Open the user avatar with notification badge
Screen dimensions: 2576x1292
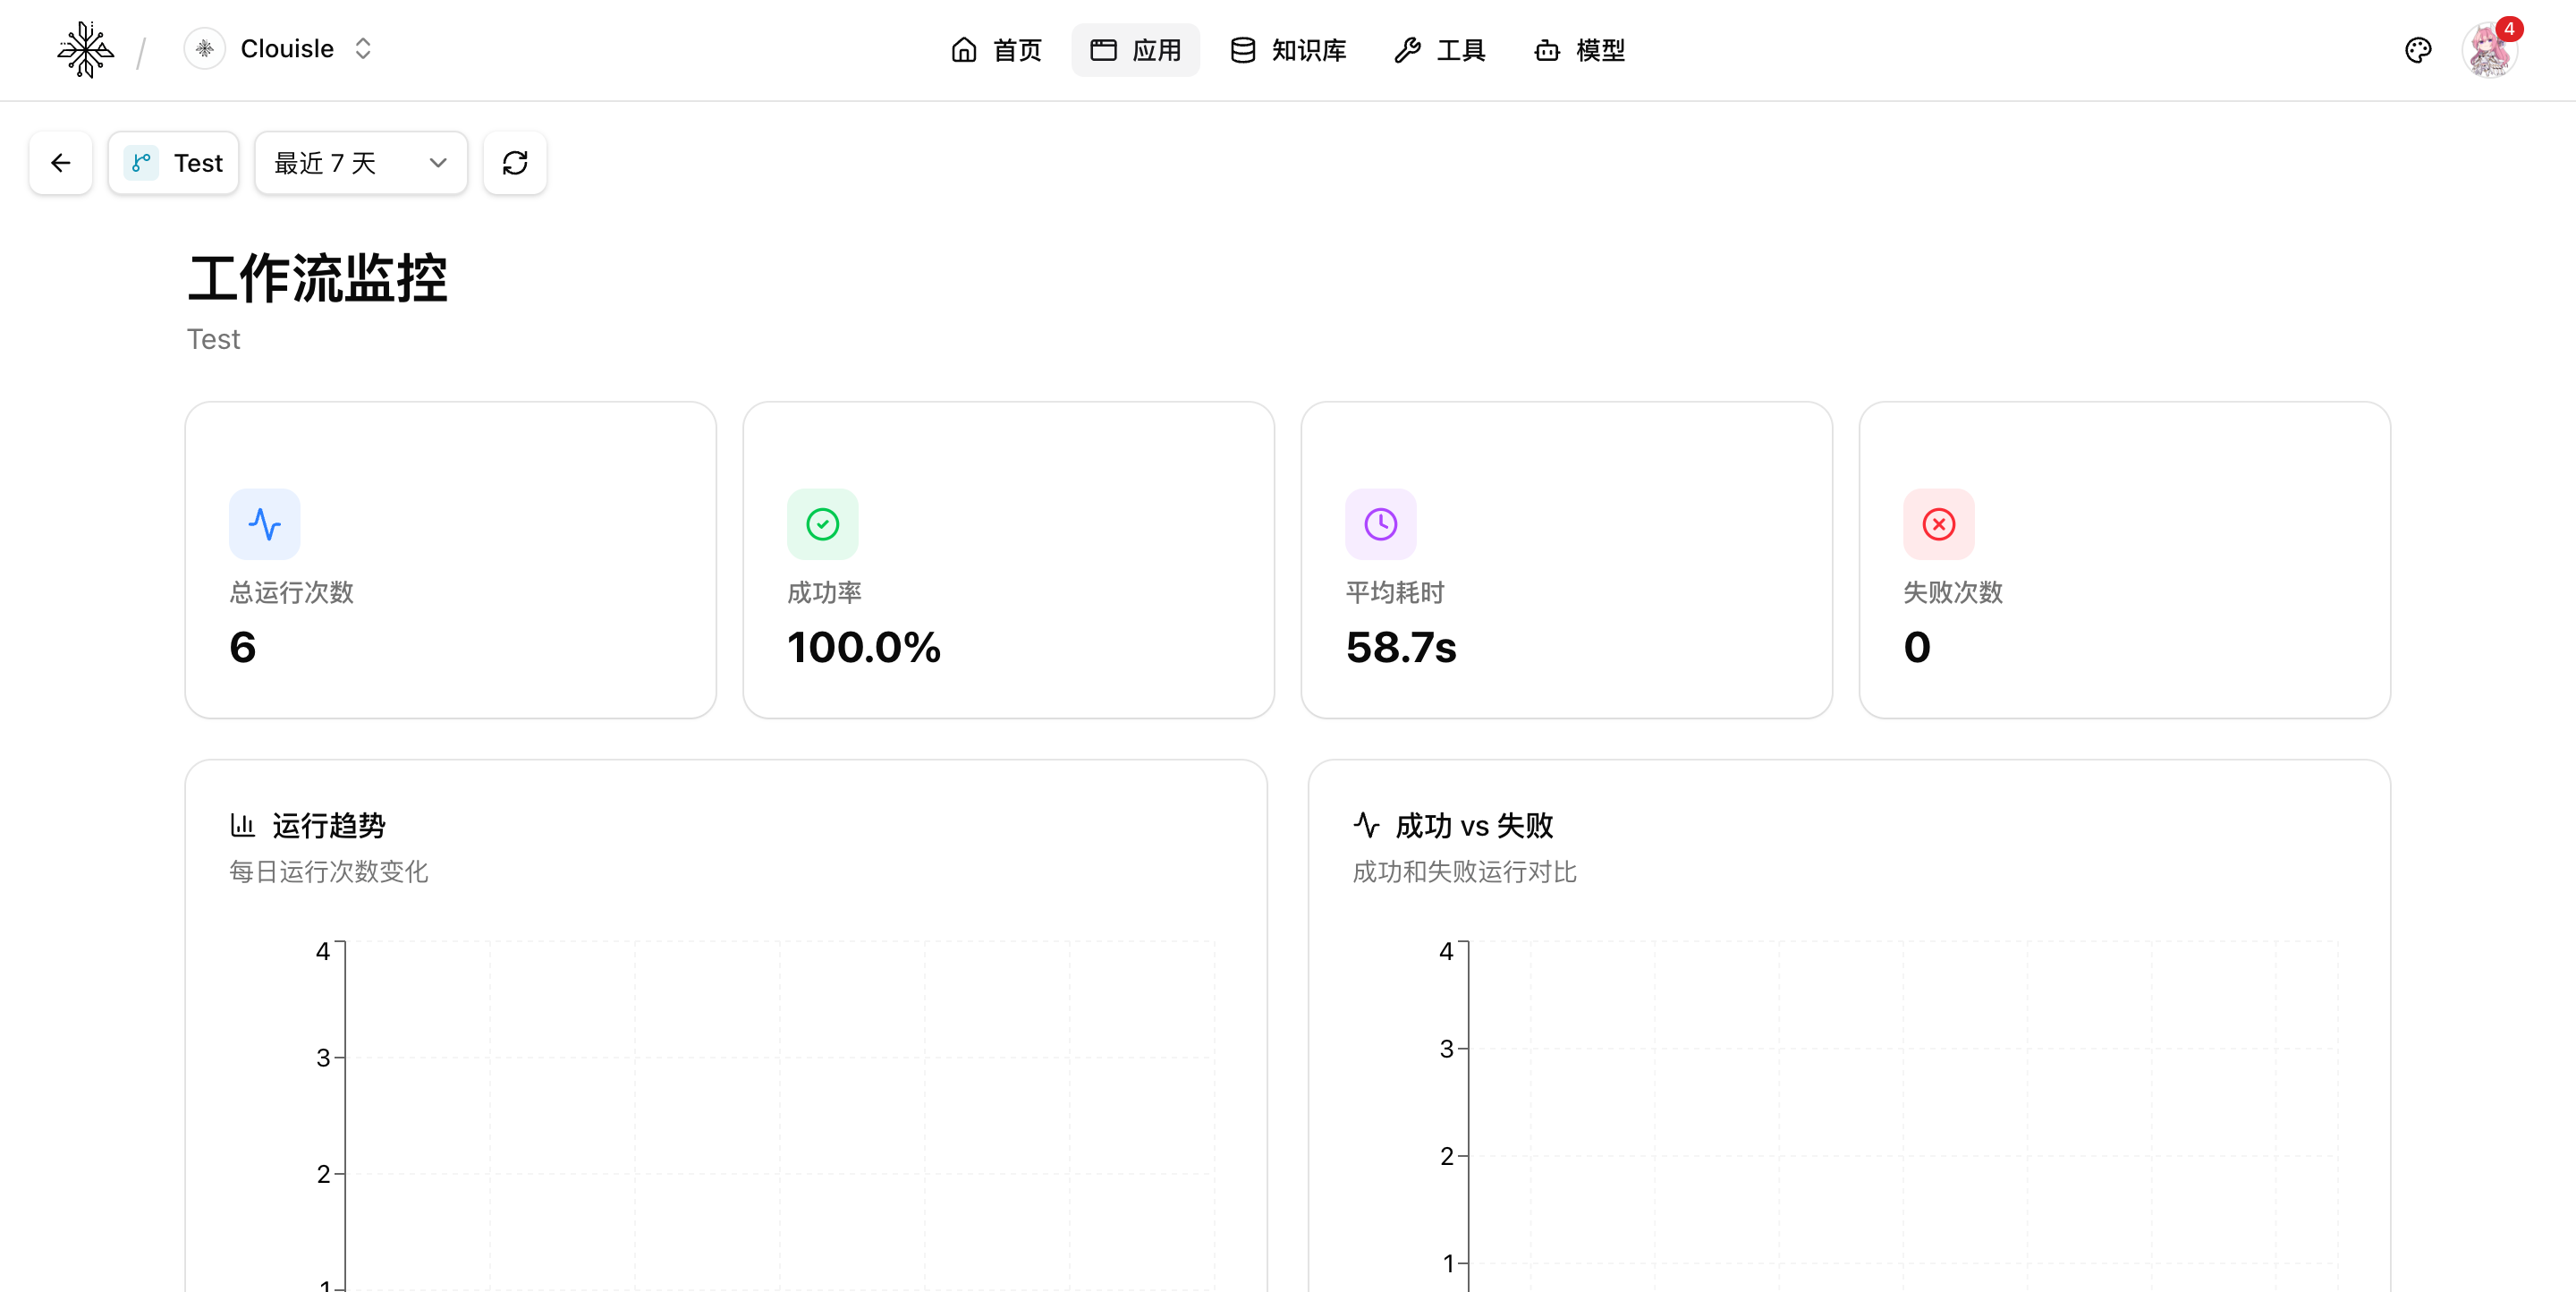click(2489, 50)
